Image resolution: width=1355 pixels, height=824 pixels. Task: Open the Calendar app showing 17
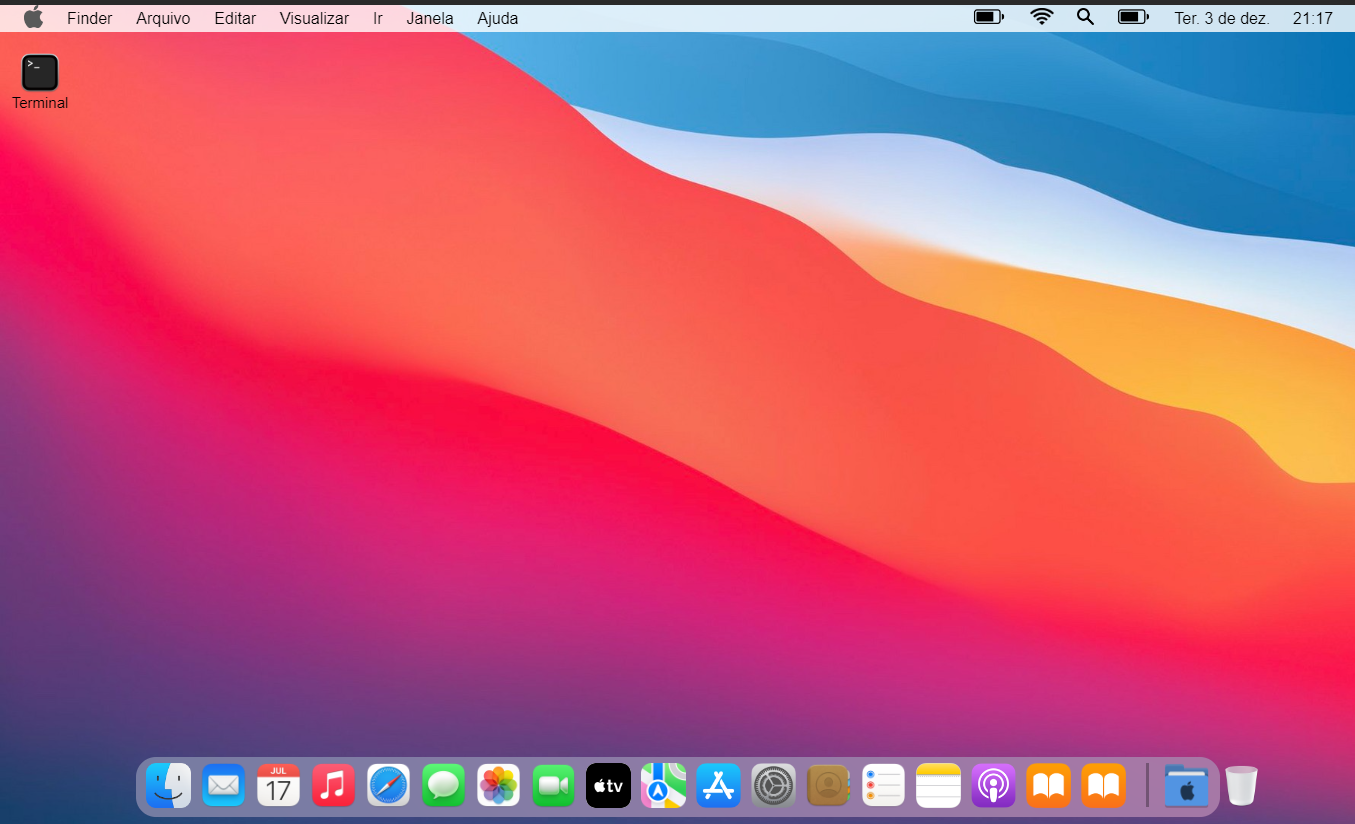pyautogui.click(x=278, y=786)
